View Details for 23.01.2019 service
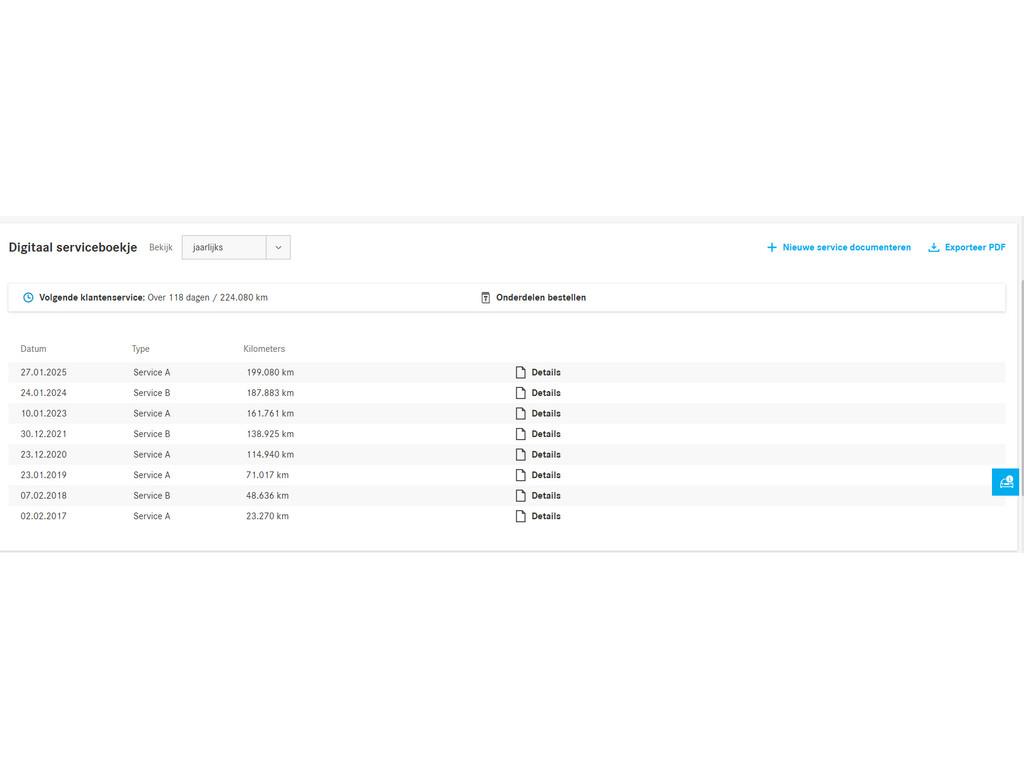The width and height of the screenshot is (1024, 768). (x=545, y=475)
